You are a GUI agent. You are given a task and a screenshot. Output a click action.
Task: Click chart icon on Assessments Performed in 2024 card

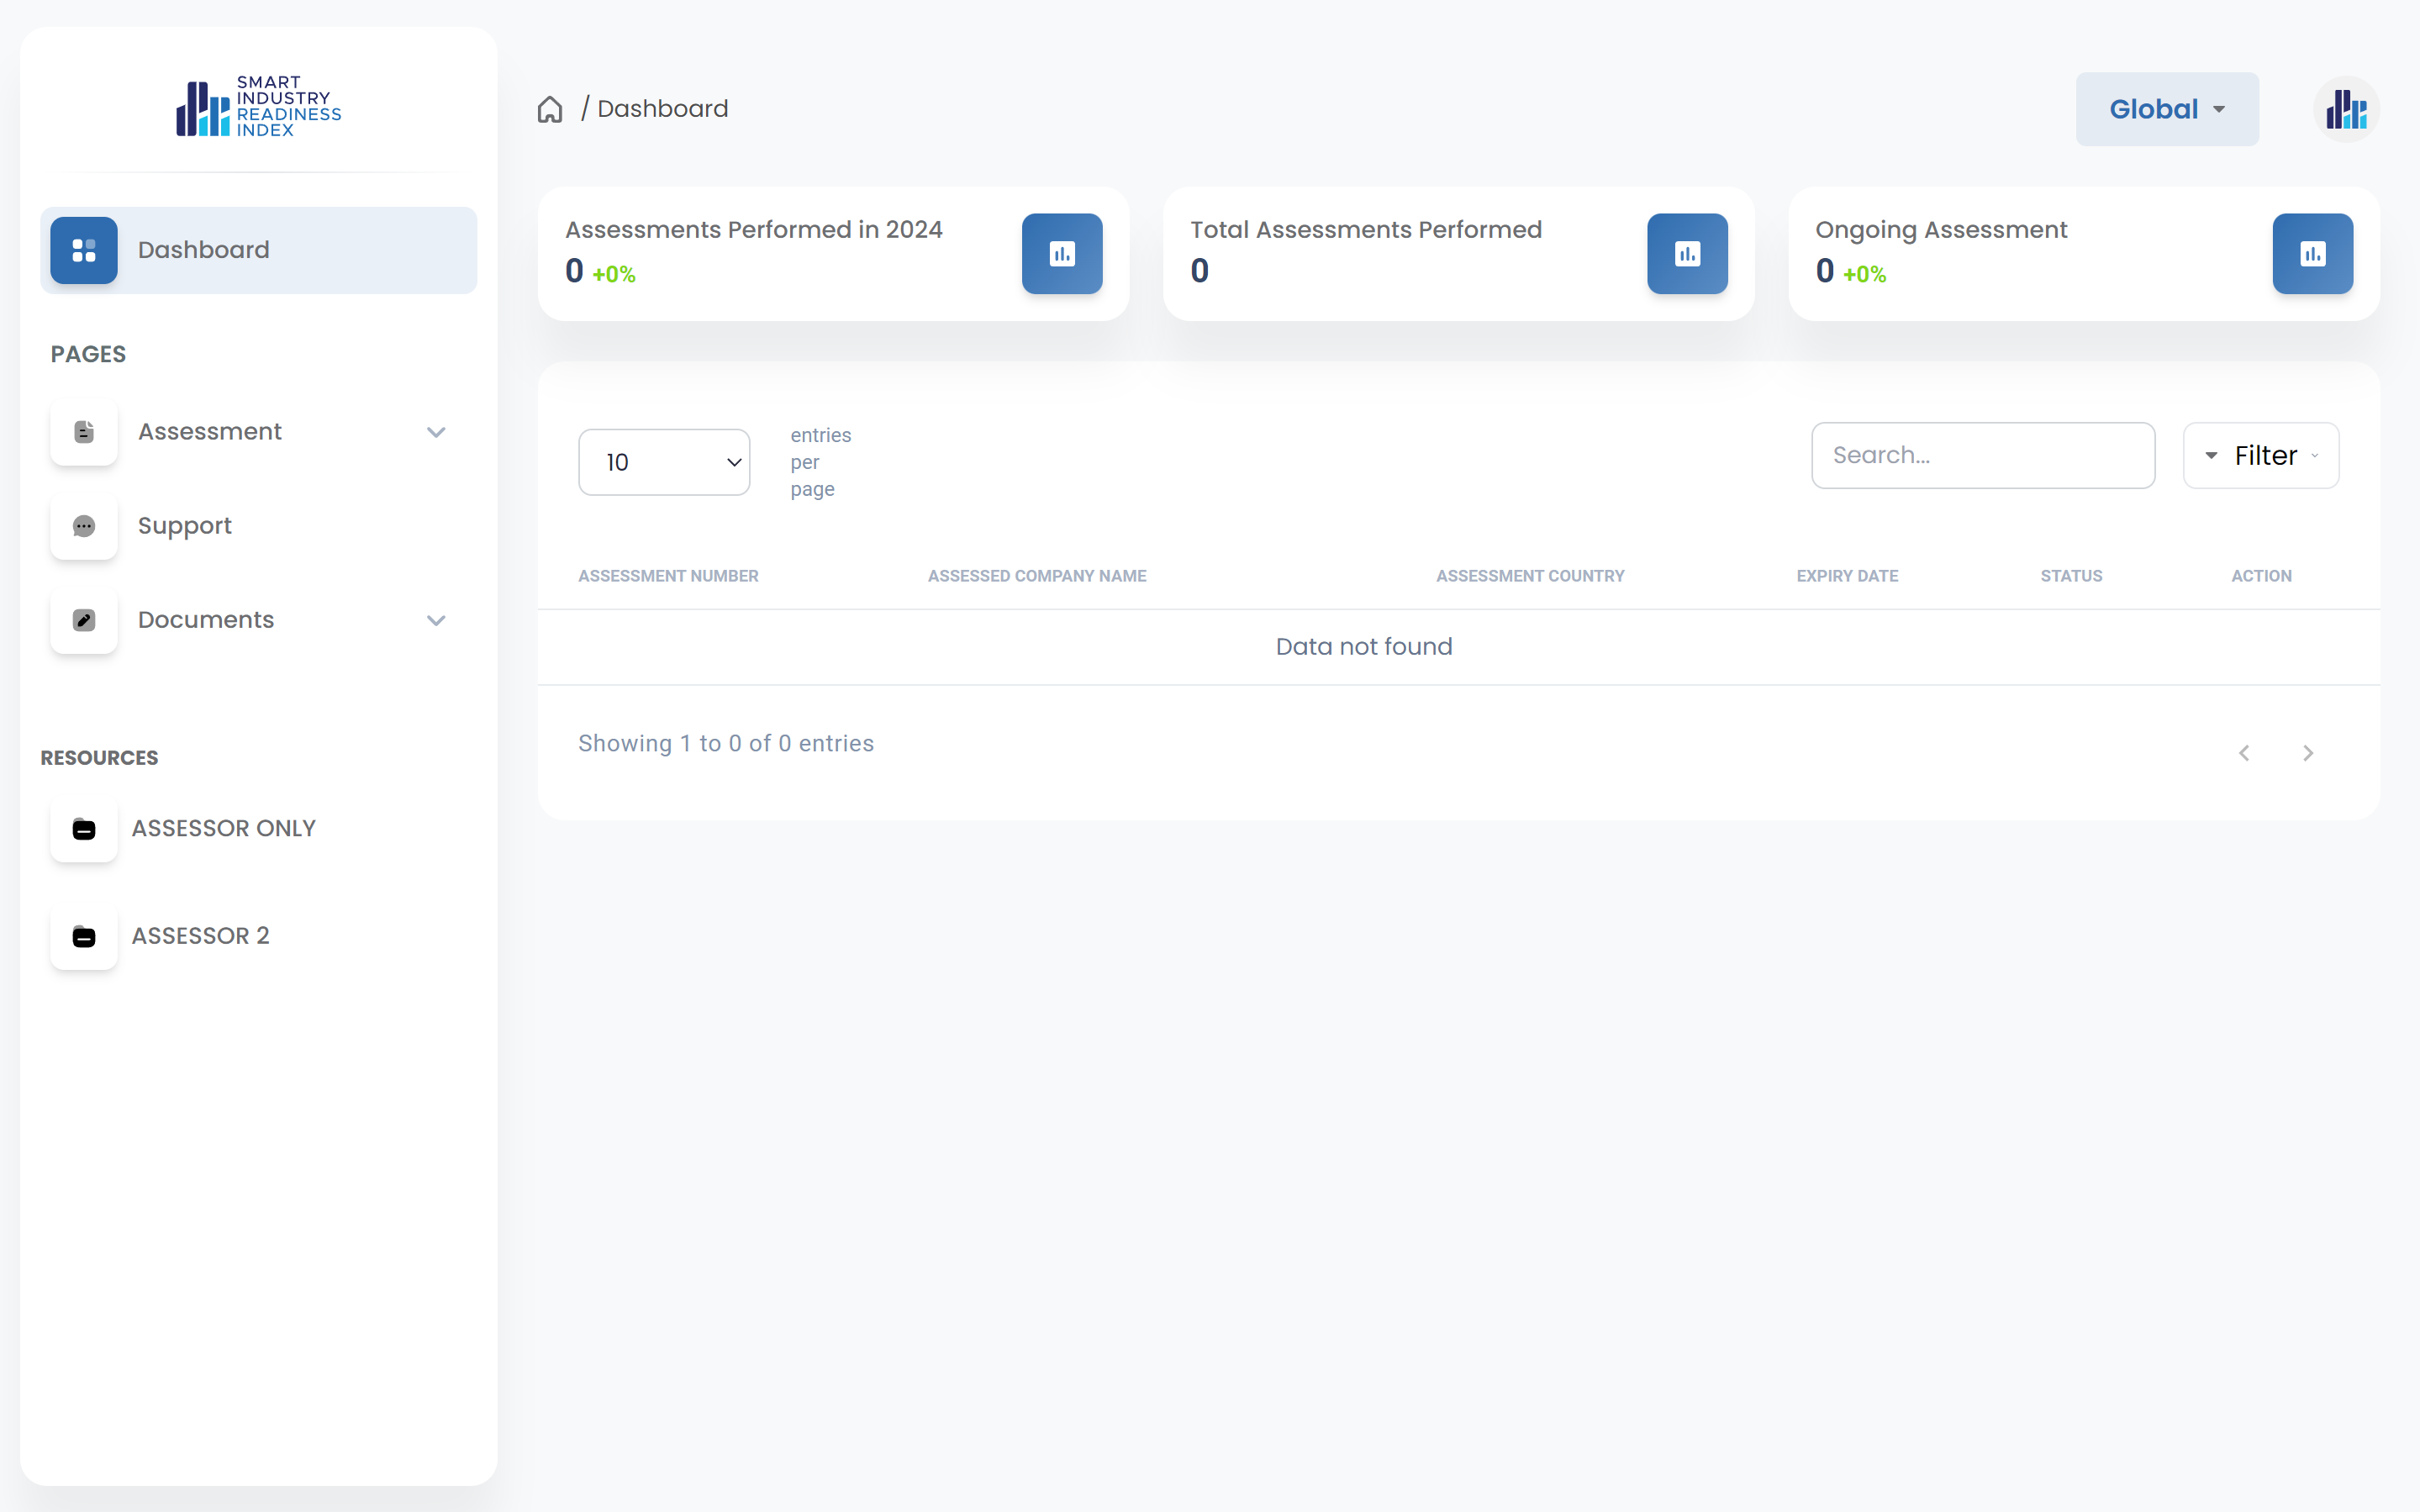click(x=1061, y=254)
